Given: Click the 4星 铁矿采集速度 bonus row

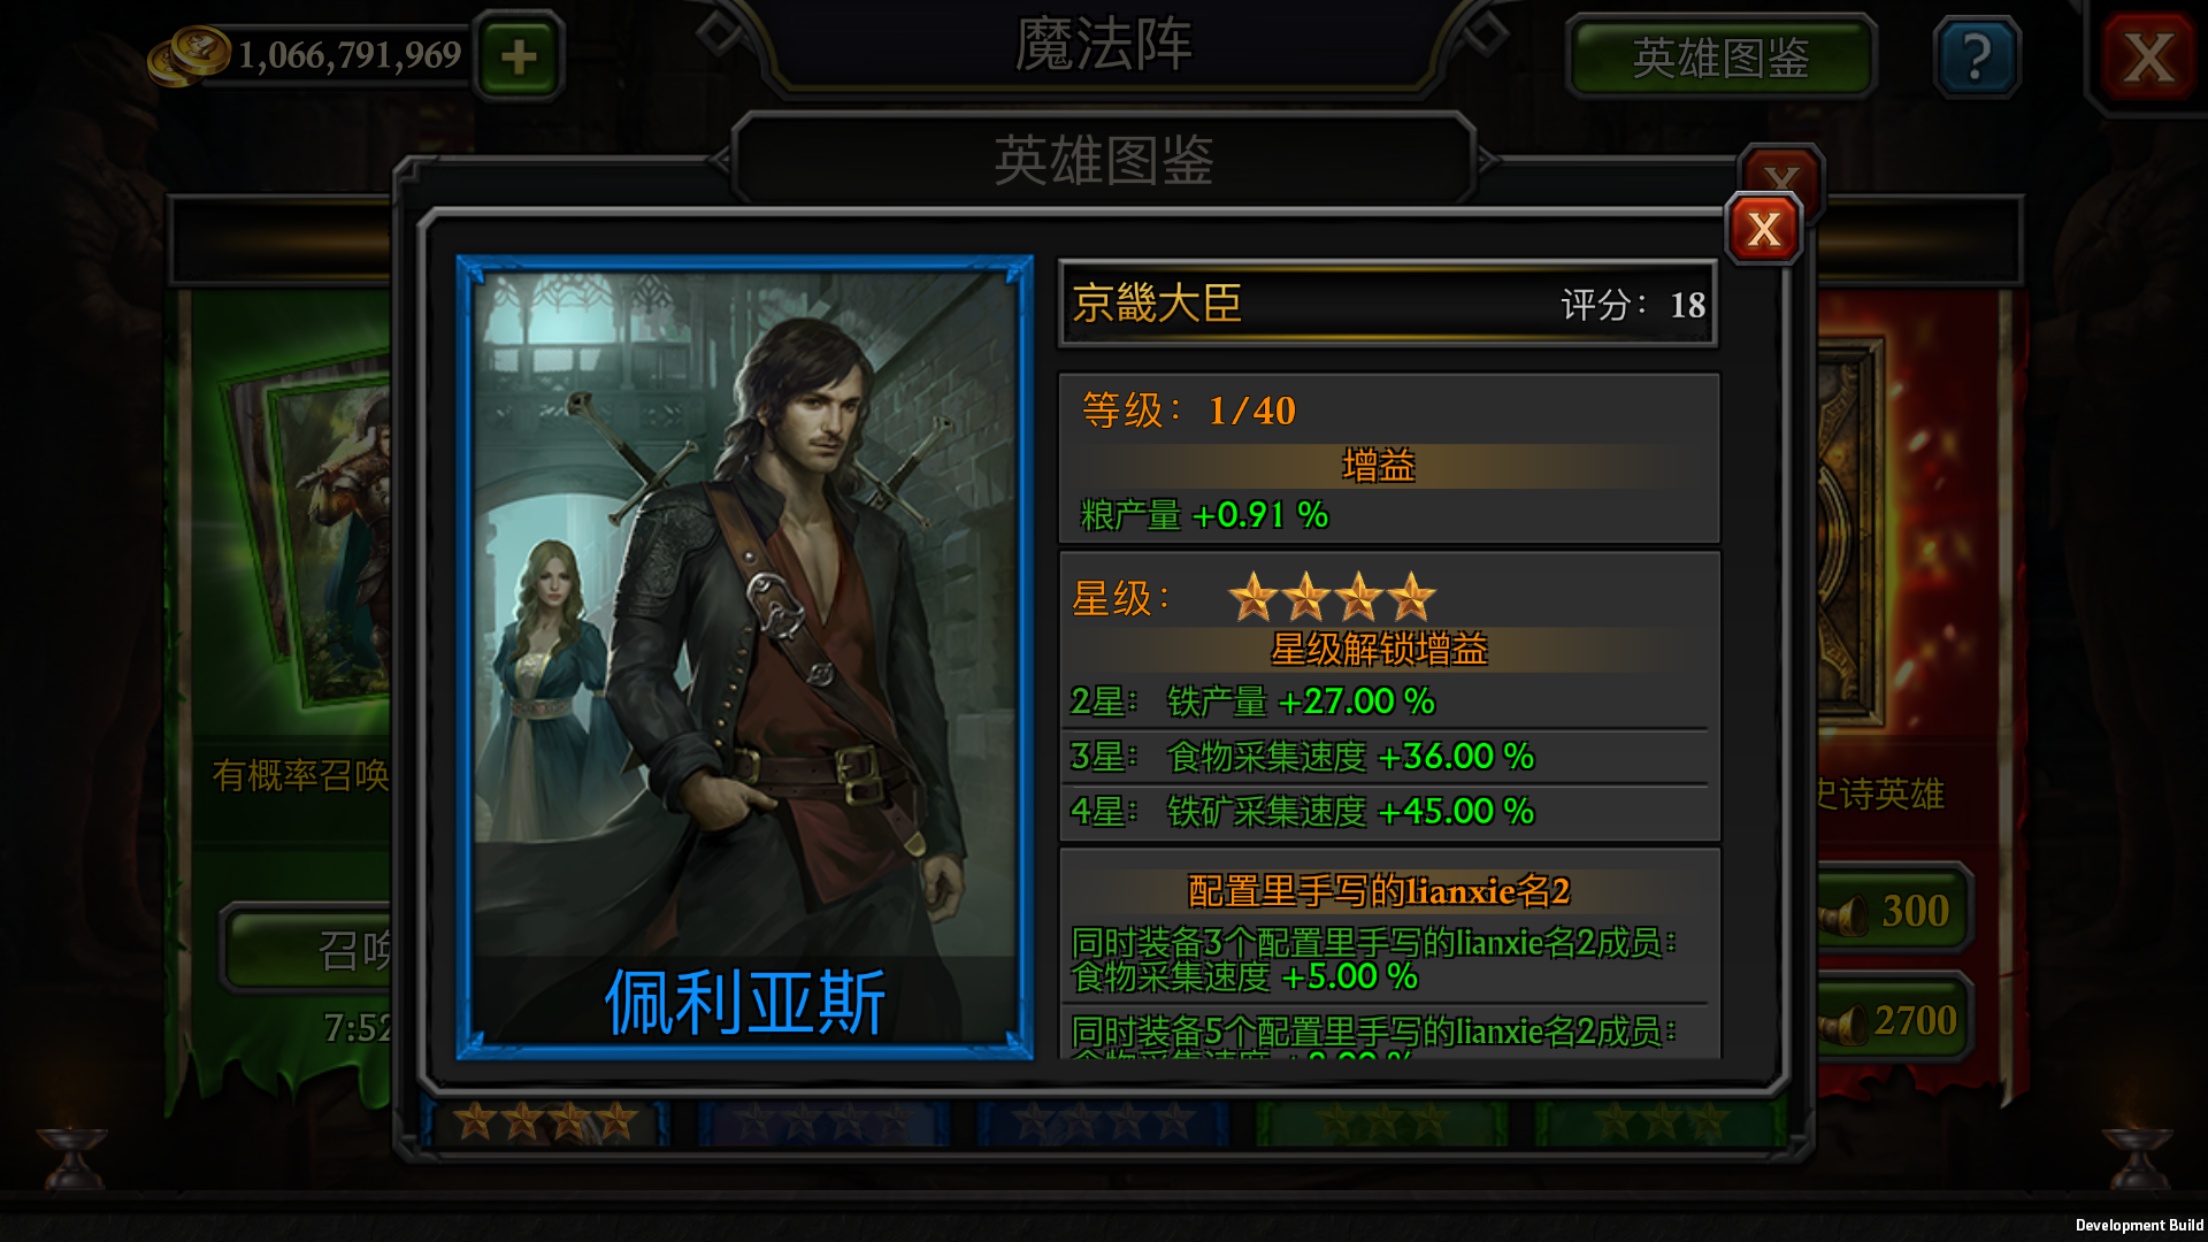Looking at the screenshot, I should [x=1388, y=811].
